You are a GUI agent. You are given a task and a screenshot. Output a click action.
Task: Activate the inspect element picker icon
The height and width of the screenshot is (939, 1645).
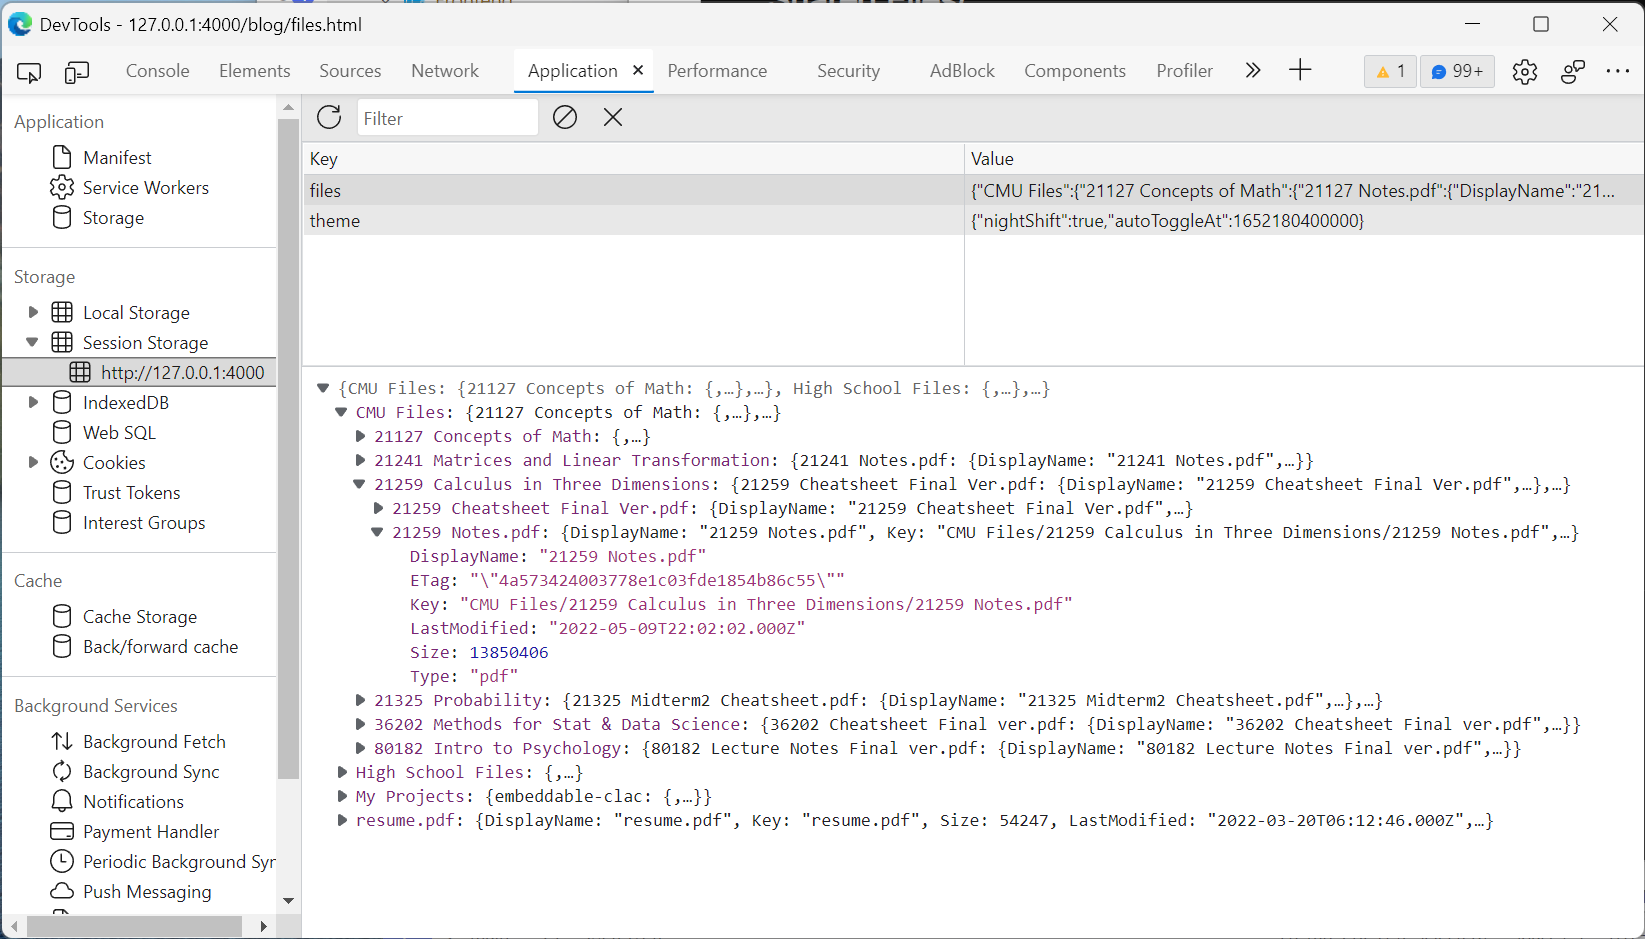pos(29,72)
